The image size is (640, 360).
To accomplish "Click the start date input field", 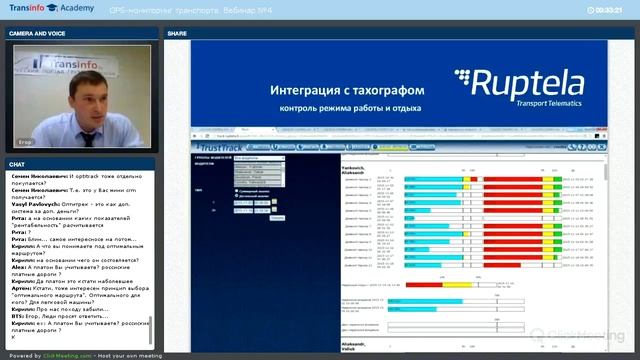I will pyautogui.click(x=243, y=202).
